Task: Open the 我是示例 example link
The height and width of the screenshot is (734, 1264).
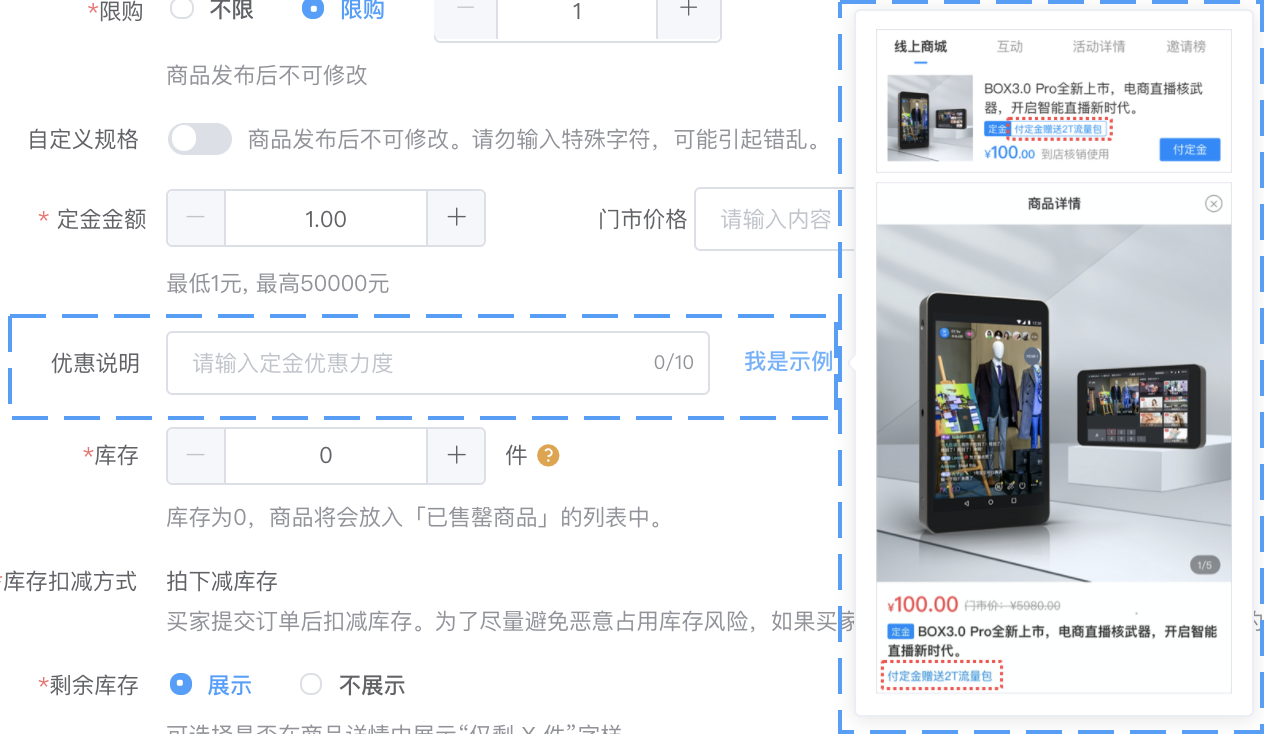Action: point(788,362)
